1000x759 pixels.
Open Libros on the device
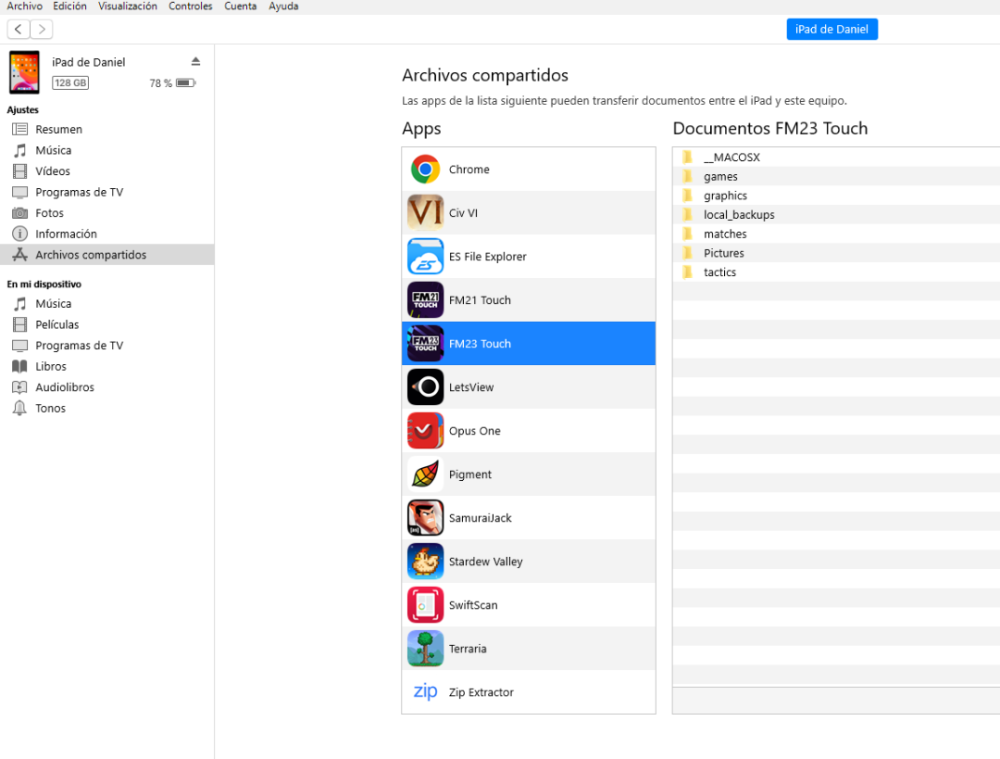click(x=107, y=366)
